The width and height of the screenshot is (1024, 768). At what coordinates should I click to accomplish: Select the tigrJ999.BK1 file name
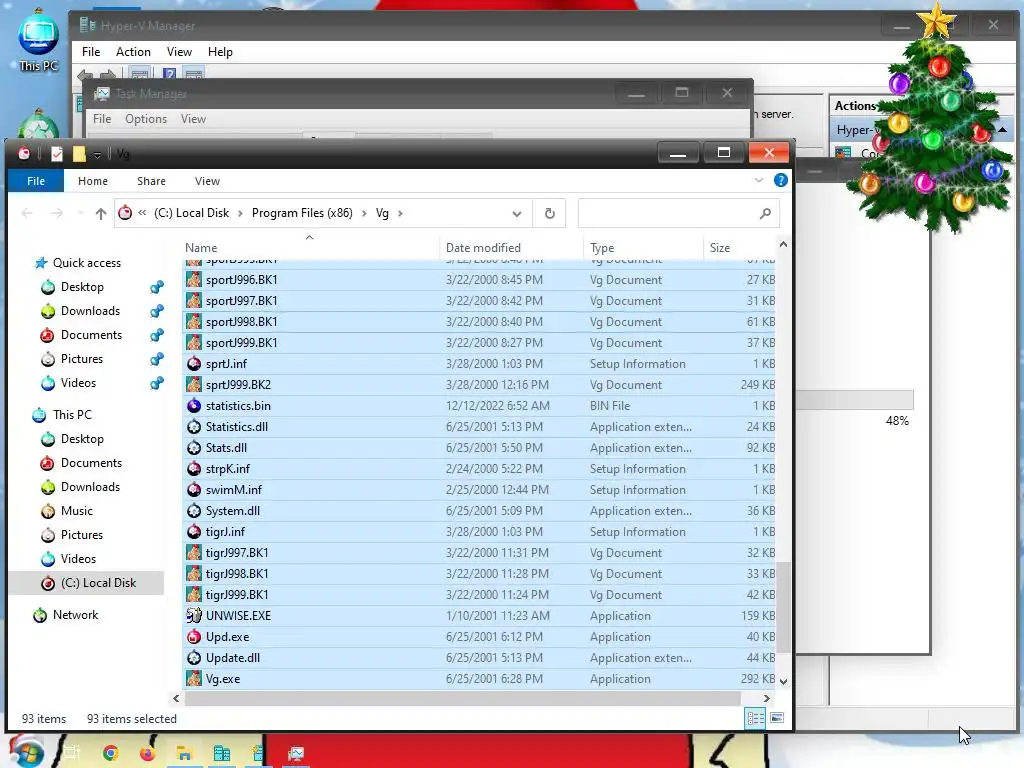tap(237, 595)
